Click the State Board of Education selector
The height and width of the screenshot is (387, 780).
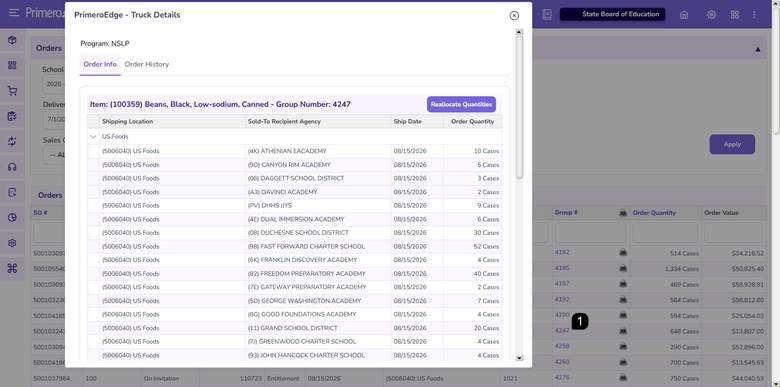tap(612, 14)
